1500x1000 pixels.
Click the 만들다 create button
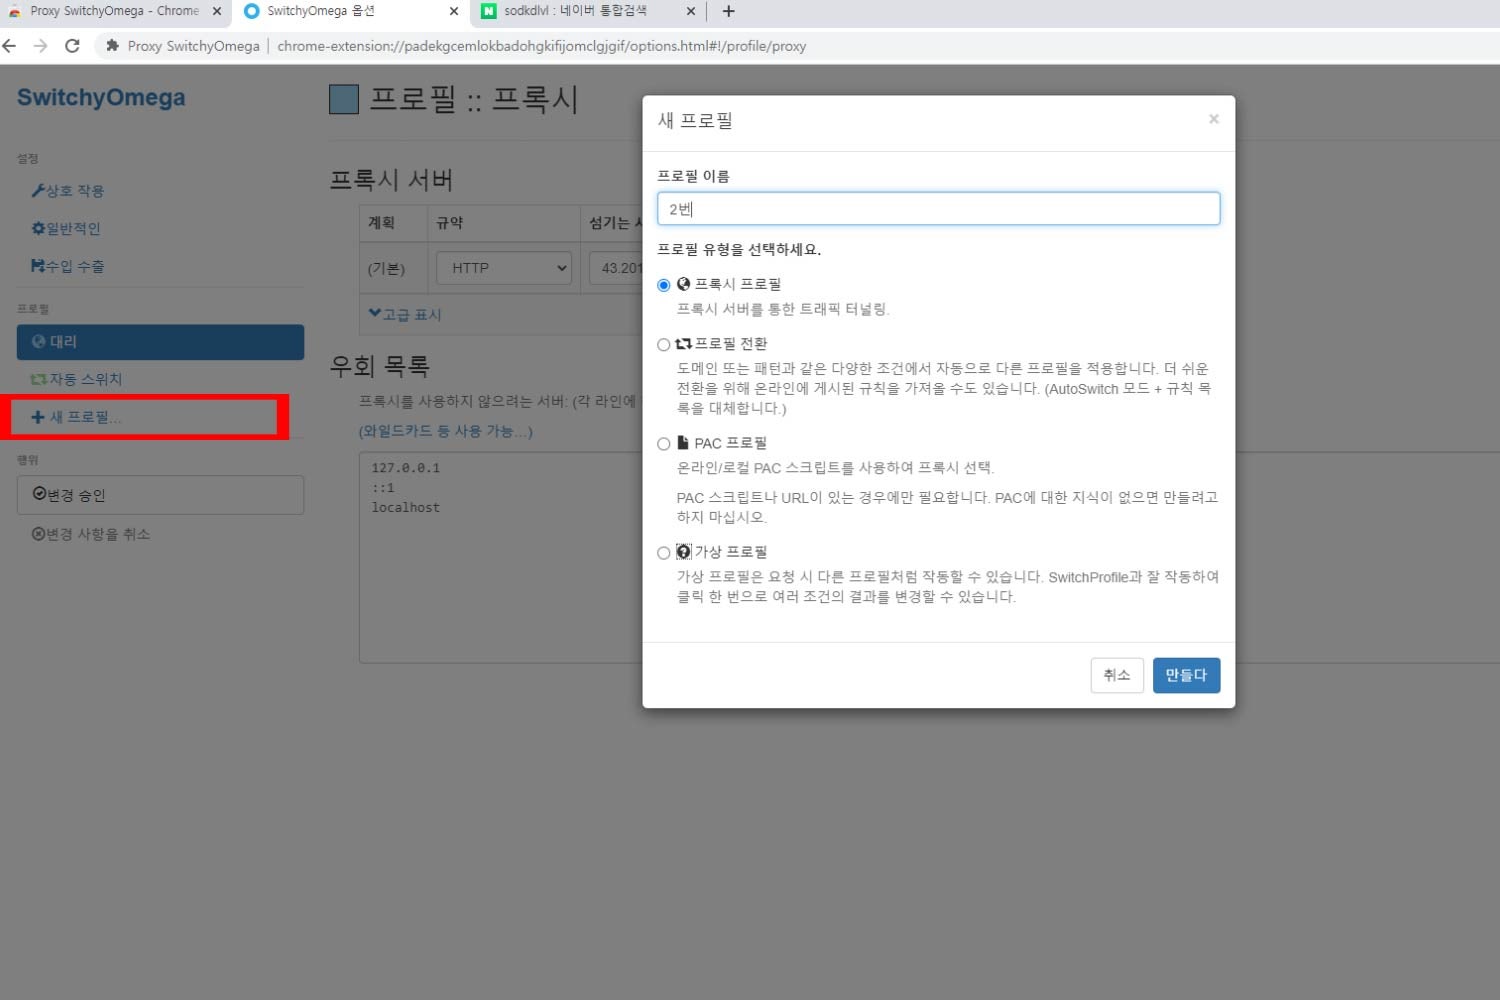coord(1185,676)
